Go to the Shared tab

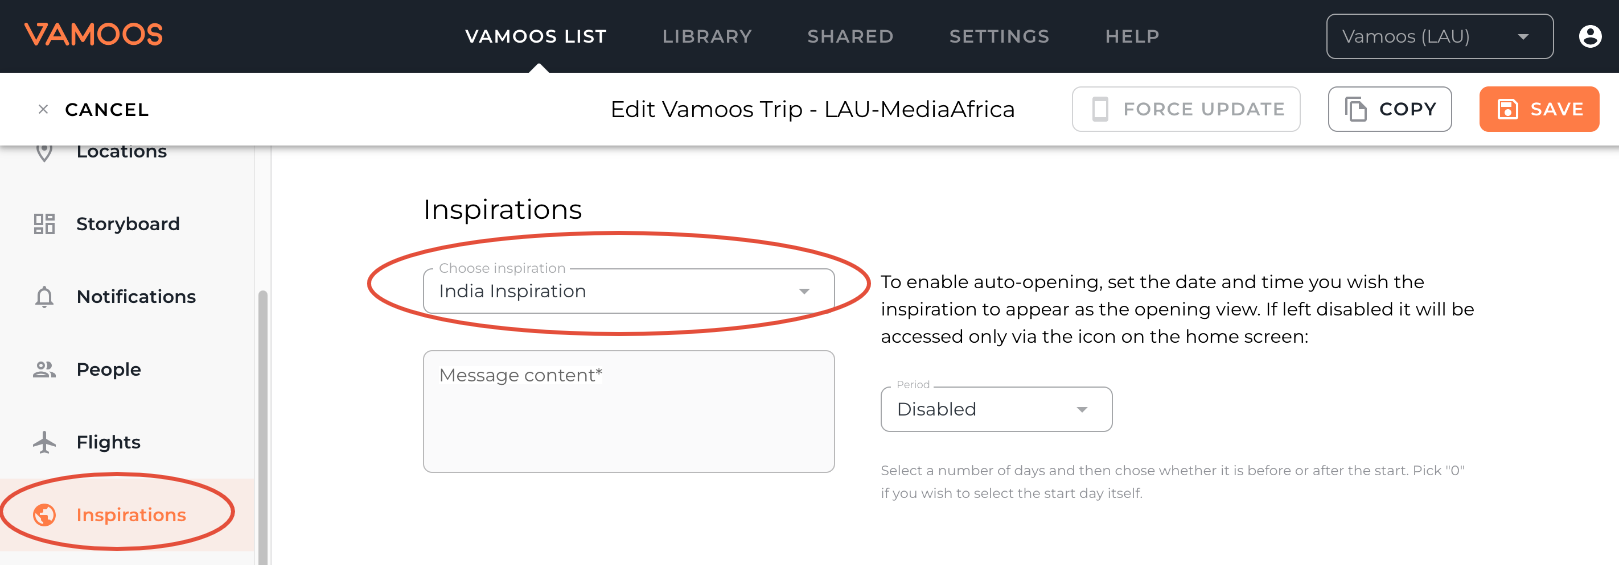click(x=850, y=37)
